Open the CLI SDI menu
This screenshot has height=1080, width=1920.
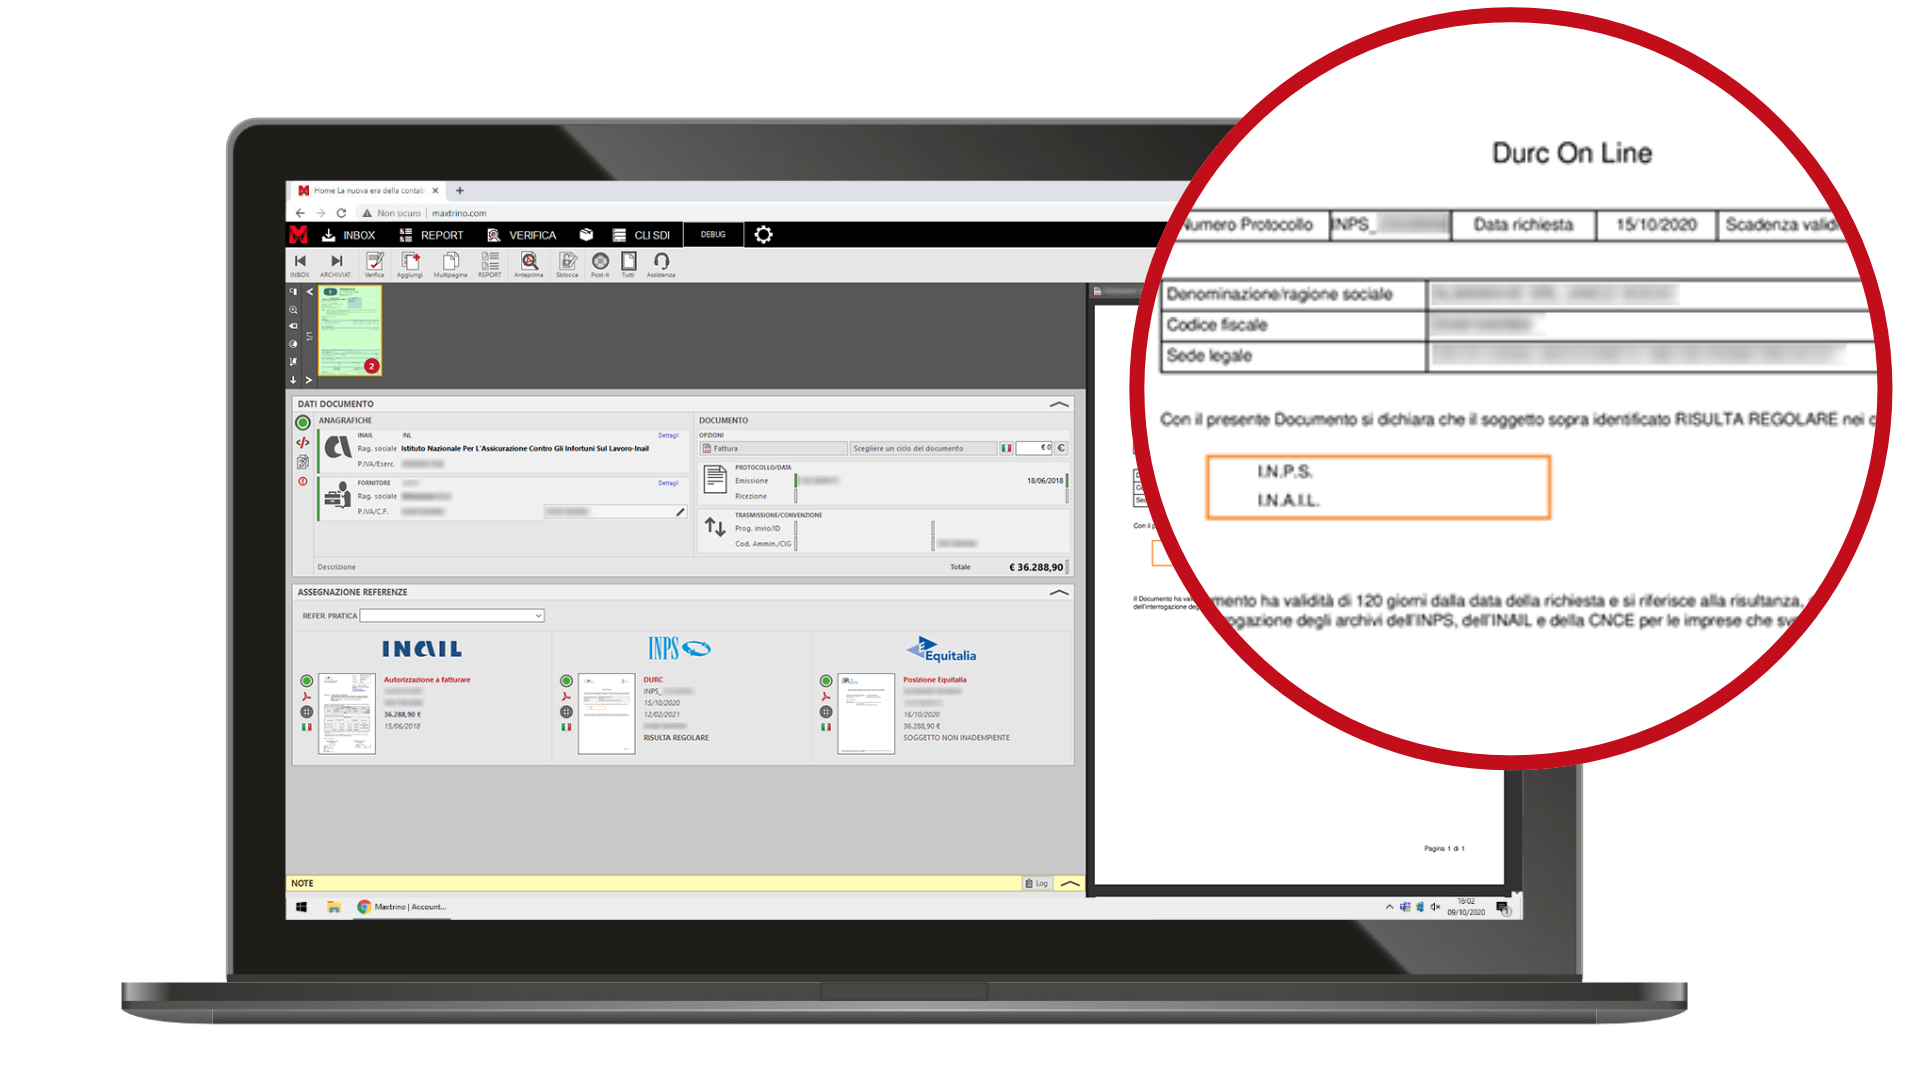coord(641,235)
